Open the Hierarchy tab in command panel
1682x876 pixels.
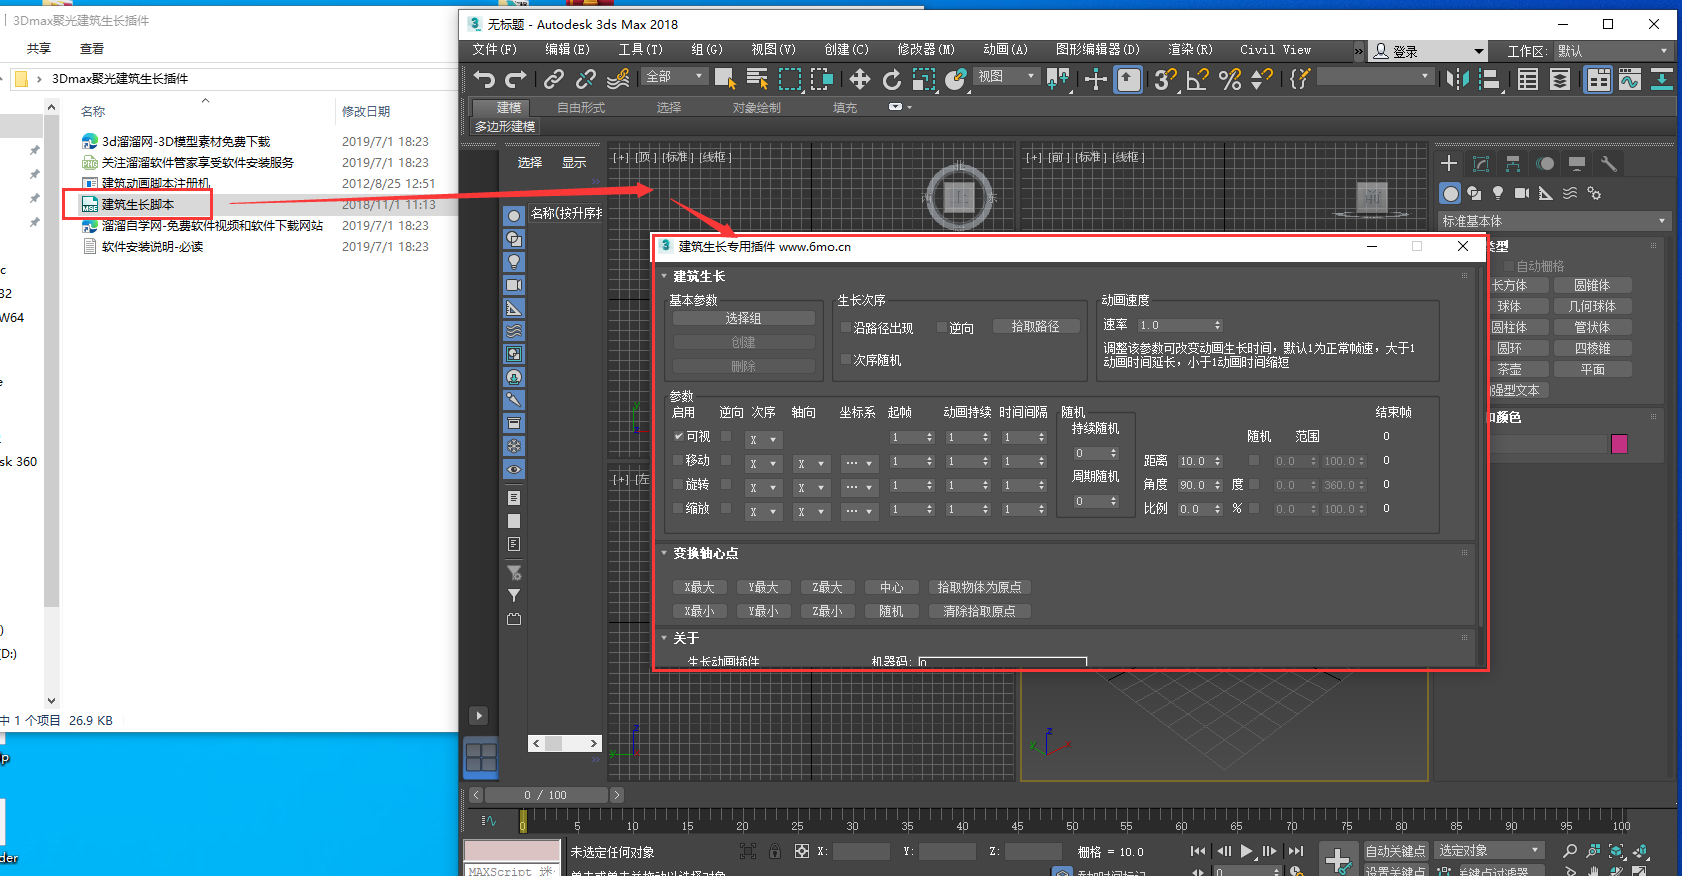coord(1513,163)
